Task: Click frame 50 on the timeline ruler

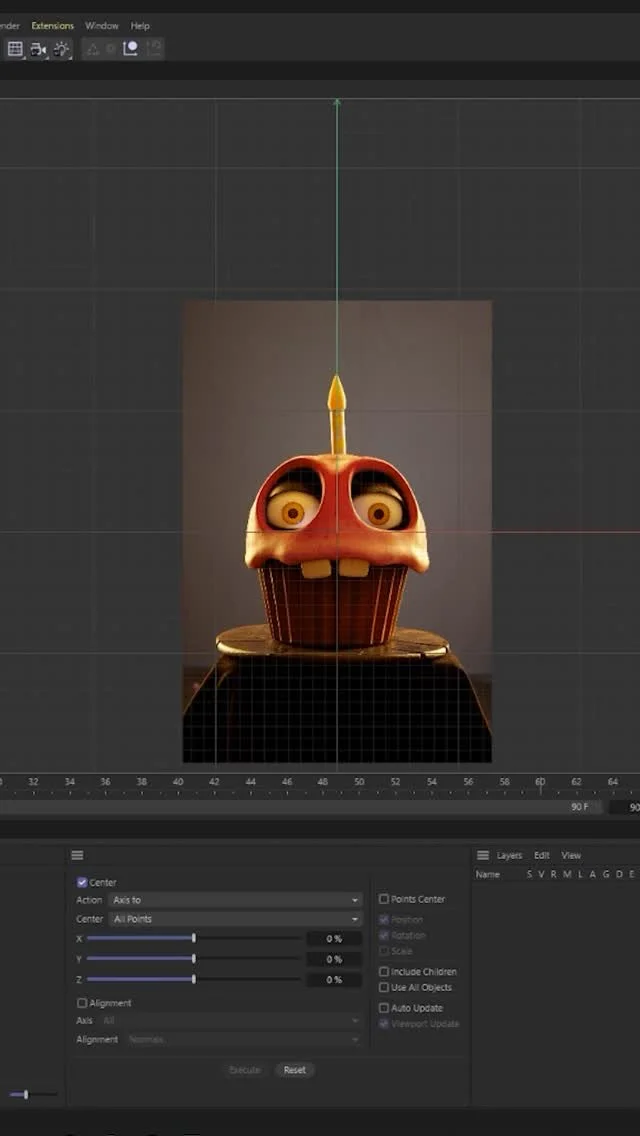Action: coord(359,782)
